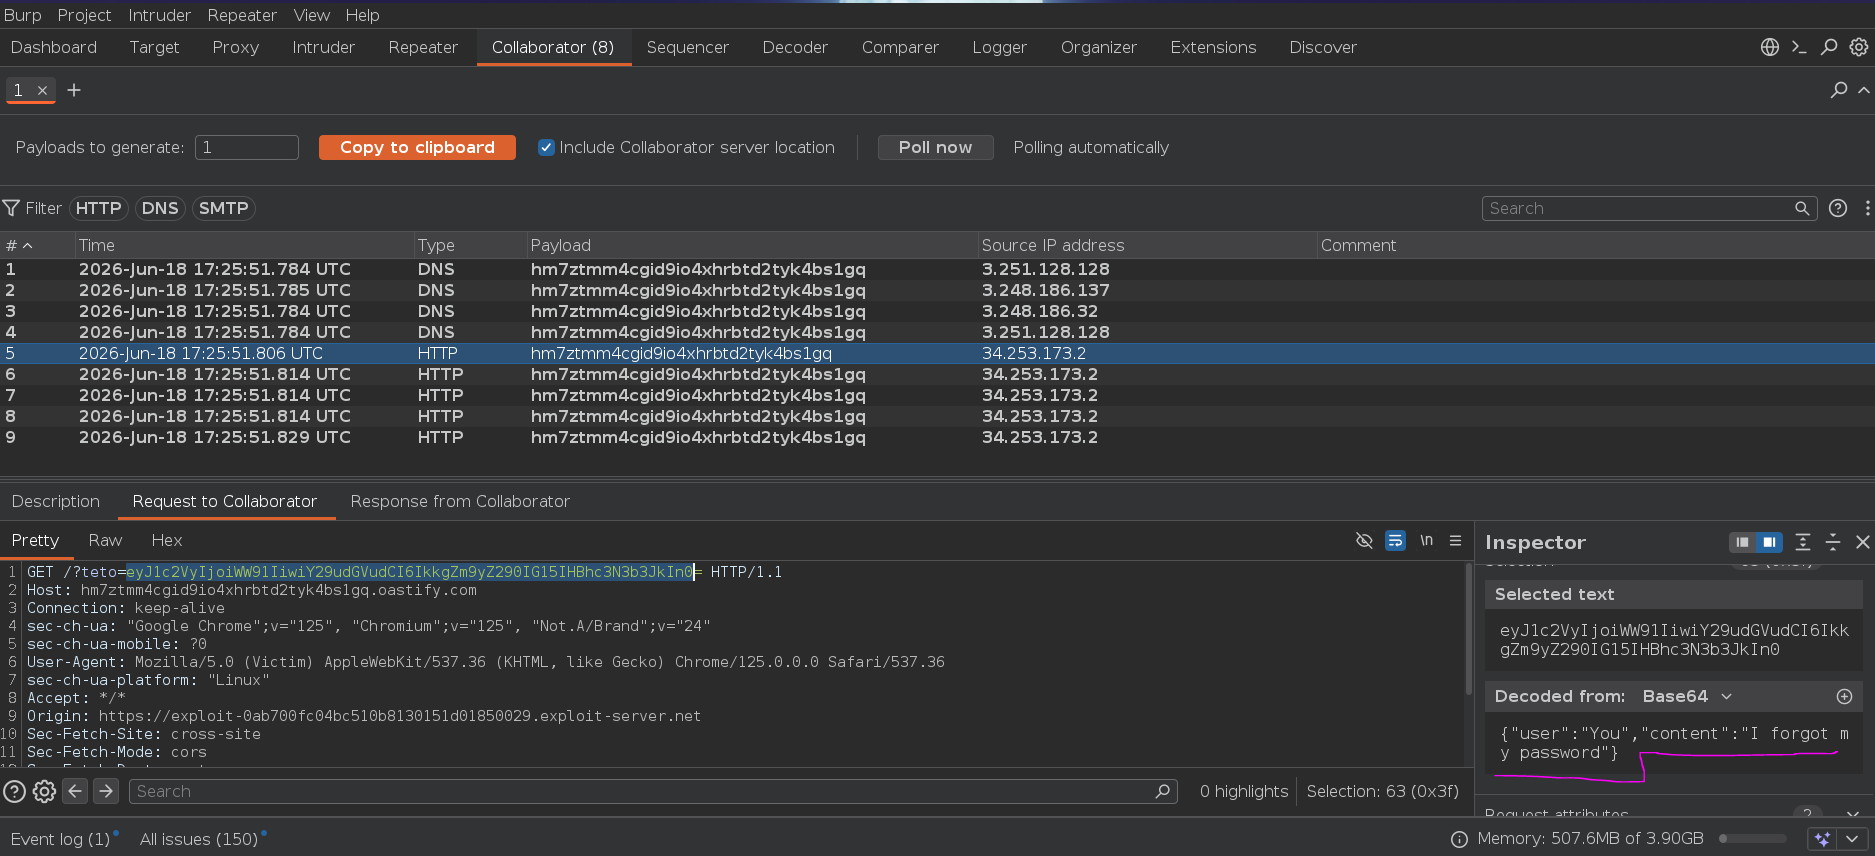The image size is (1875, 856).
Task: Open Burp settings gear icon at top right
Action: coord(1859,47)
